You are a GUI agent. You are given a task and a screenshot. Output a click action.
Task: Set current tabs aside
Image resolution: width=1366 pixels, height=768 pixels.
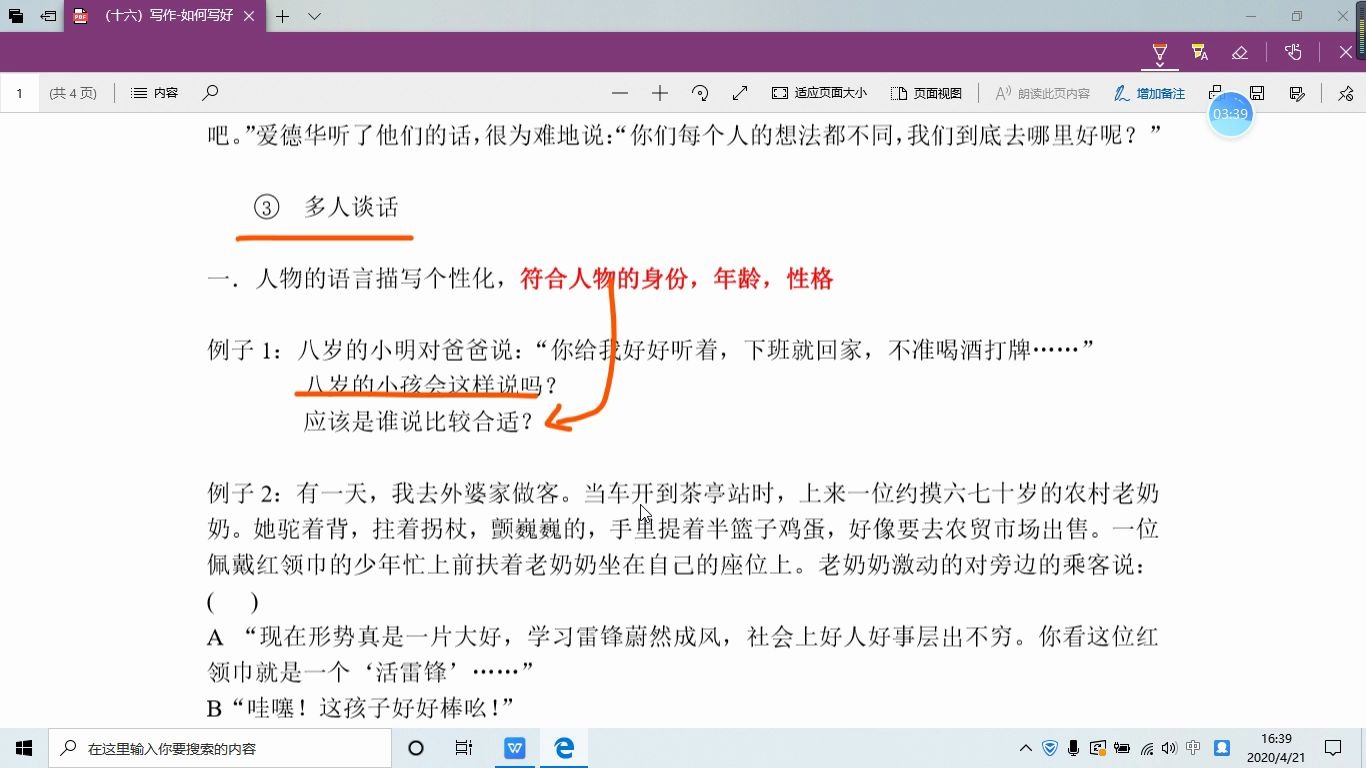click(x=48, y=16)
